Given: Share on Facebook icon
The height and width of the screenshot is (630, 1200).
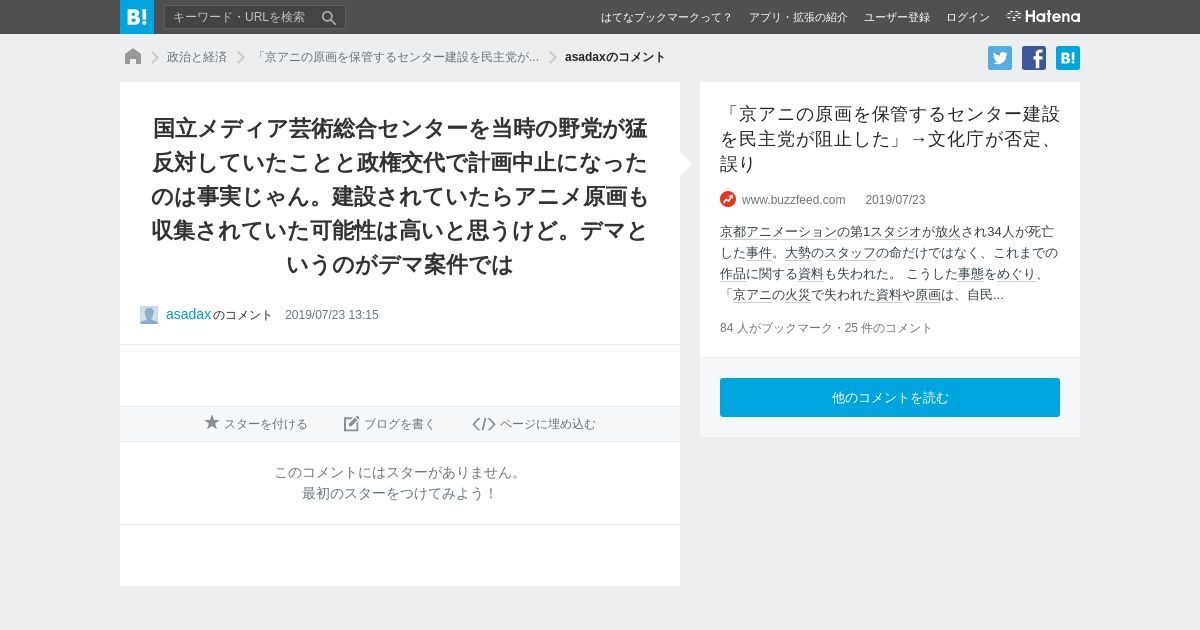Looking at the screenshot, I should [x=1034, y=58].
